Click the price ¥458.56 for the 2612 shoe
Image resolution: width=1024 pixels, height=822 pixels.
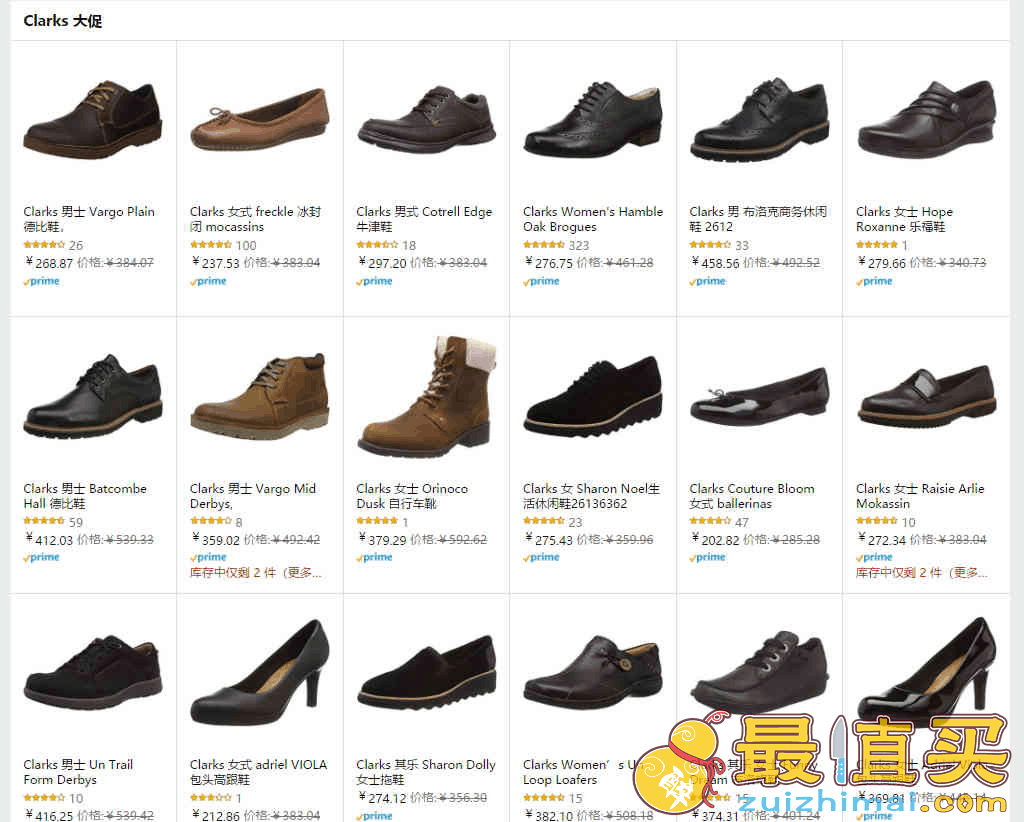click(715, 263)
